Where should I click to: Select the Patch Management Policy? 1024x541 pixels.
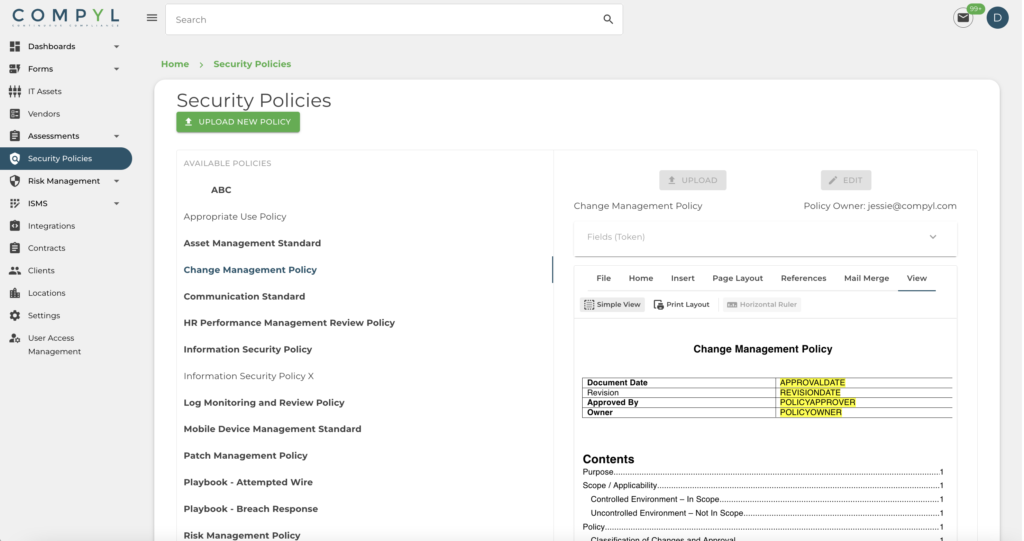(245, 456)
